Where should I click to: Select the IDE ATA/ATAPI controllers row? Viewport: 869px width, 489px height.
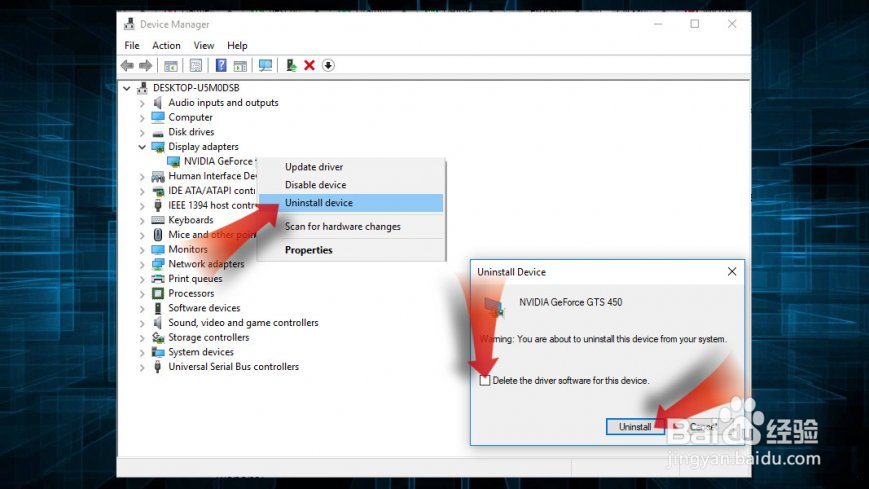tap(212, 191)
